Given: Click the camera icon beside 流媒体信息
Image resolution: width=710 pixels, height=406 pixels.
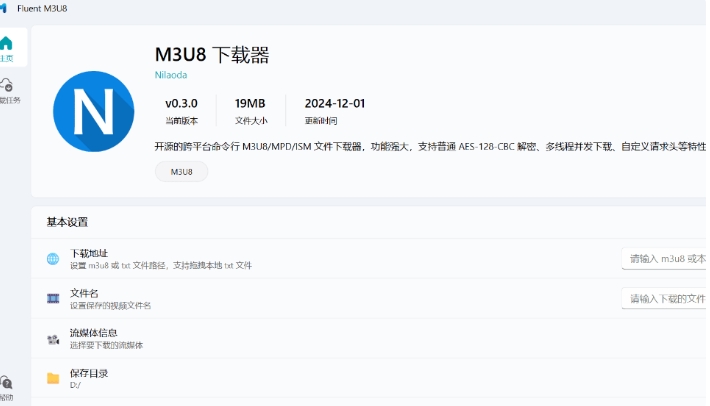Looking at the screenshot, I should click(x=53, y=339).
